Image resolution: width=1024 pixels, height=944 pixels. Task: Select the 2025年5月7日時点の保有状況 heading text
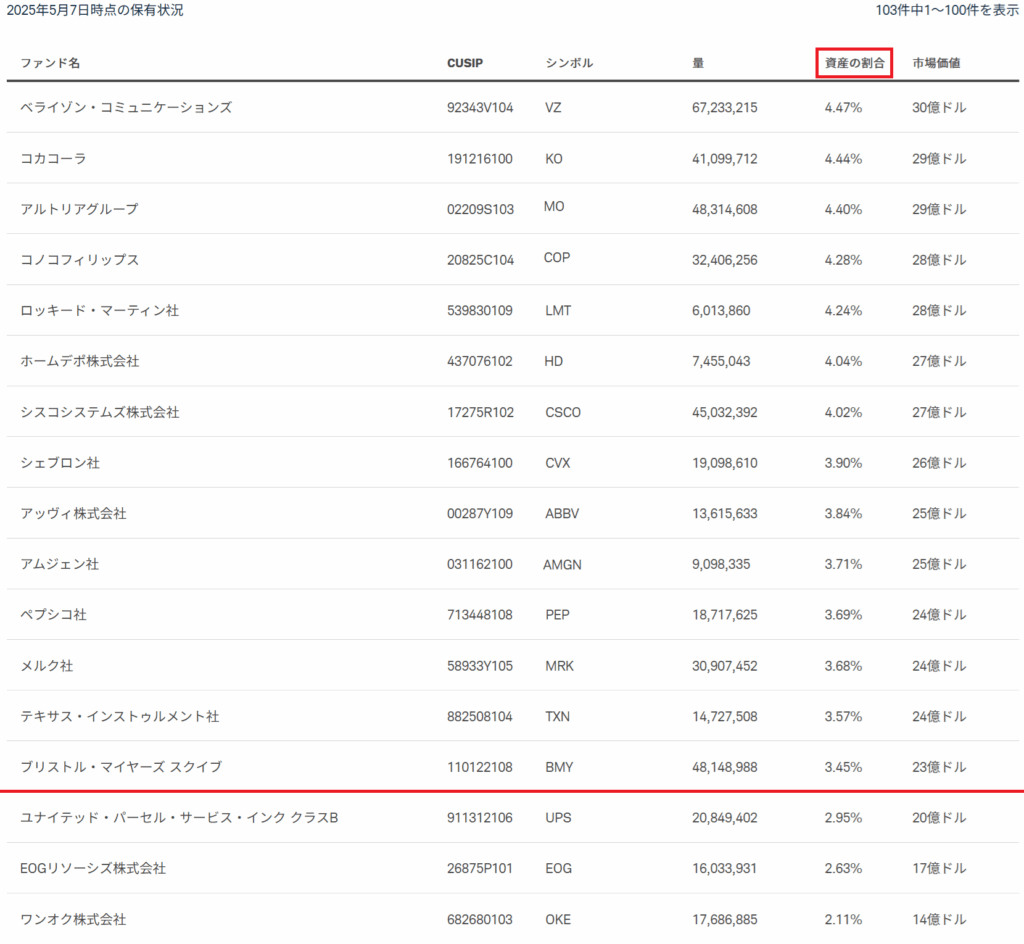pyautogui.click(x=95, y=10)
